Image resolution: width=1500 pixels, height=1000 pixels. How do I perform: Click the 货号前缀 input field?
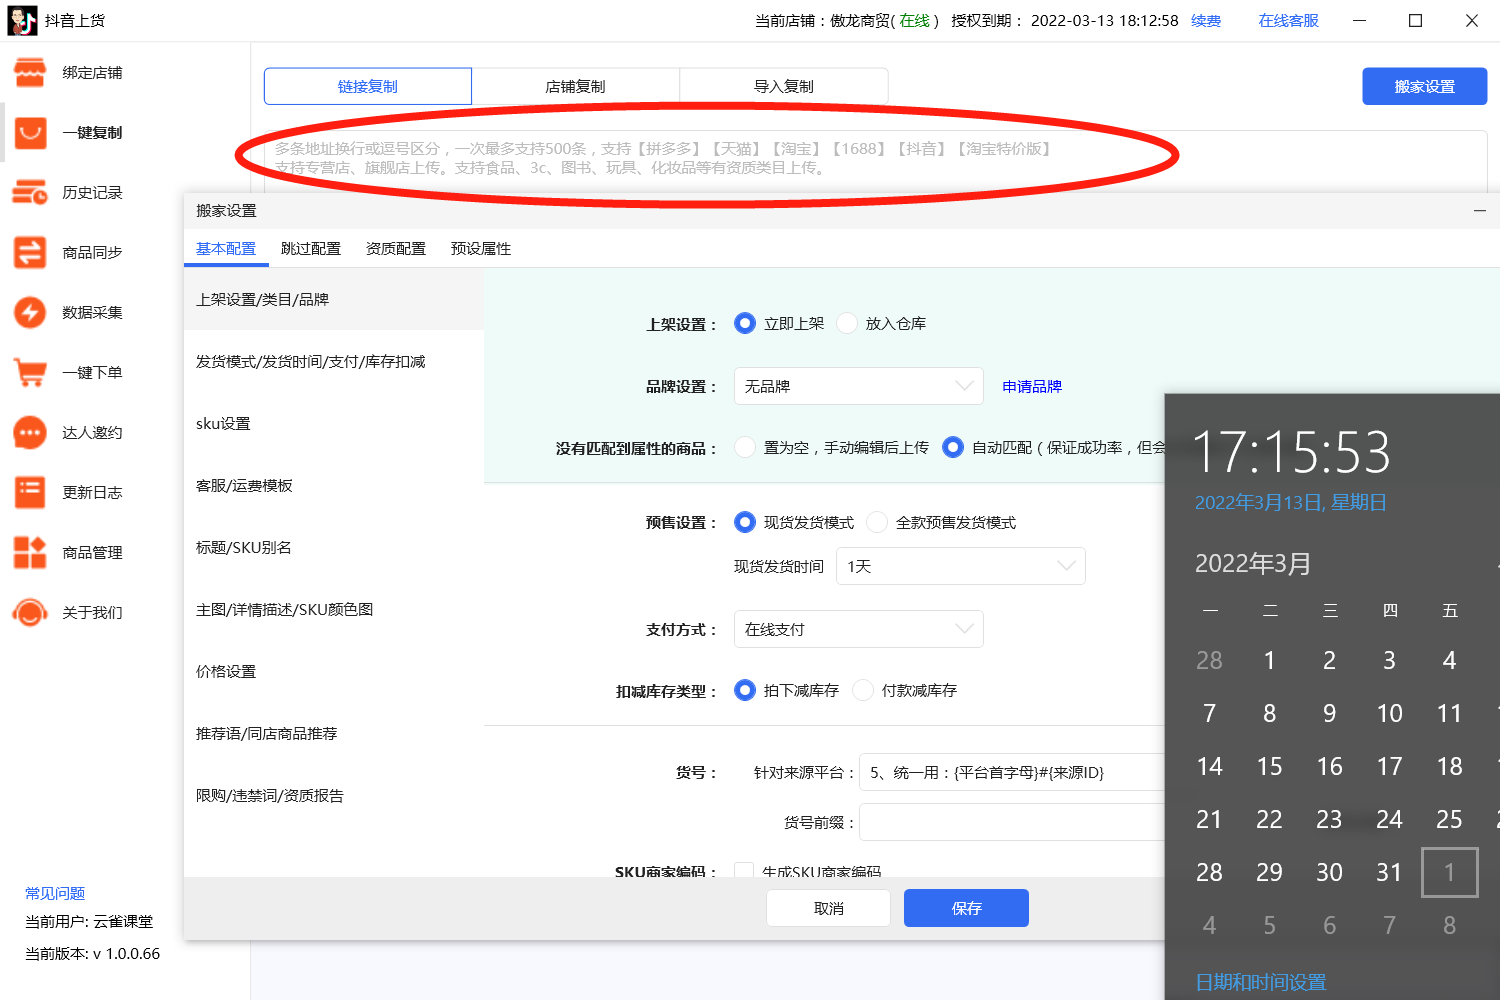(1010, 822)
